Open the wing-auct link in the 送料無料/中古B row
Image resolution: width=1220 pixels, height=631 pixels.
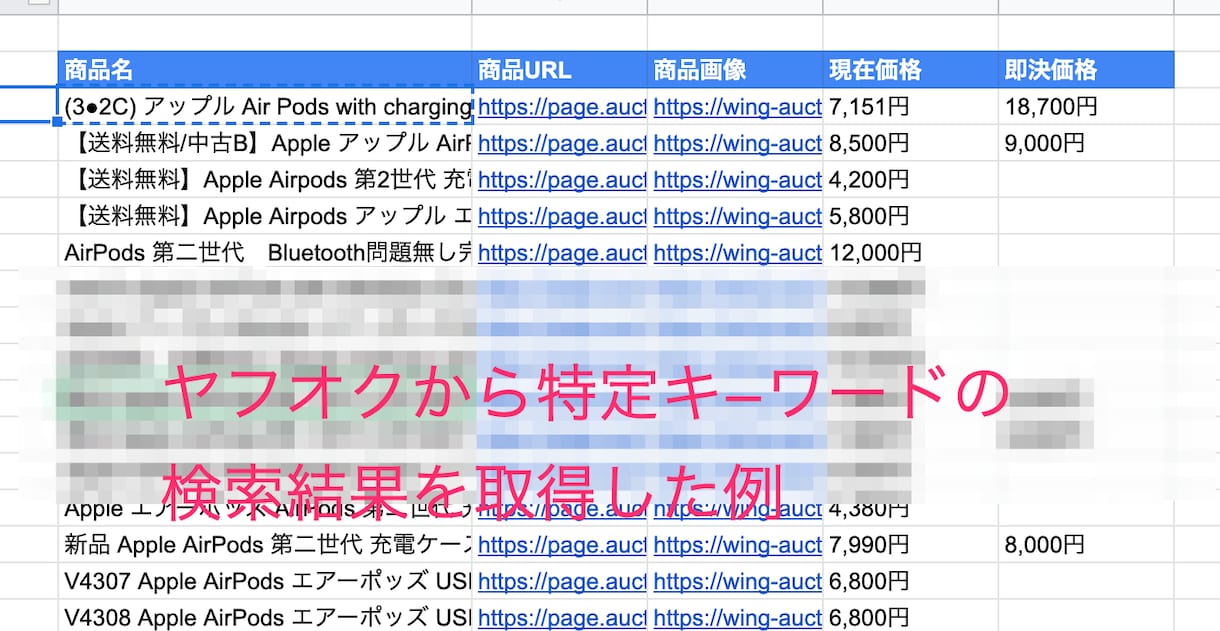(738, 143)
